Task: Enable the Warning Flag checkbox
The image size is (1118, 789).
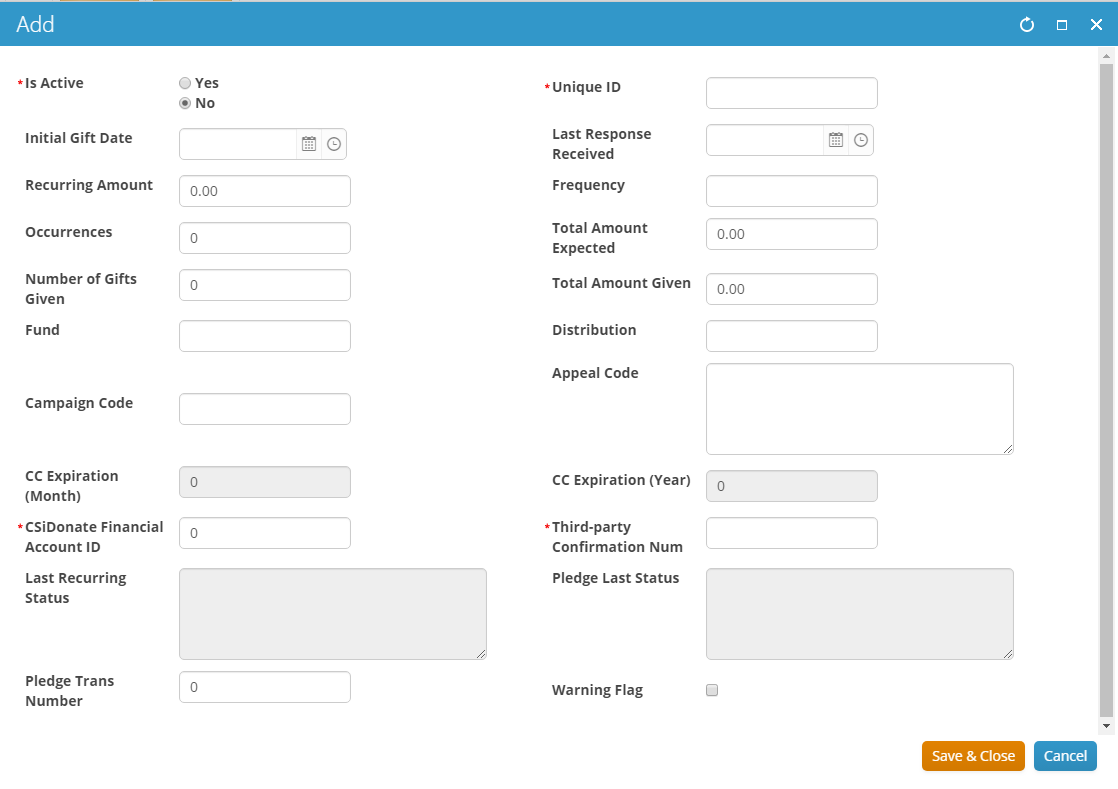Action: (x=712, y=690)
